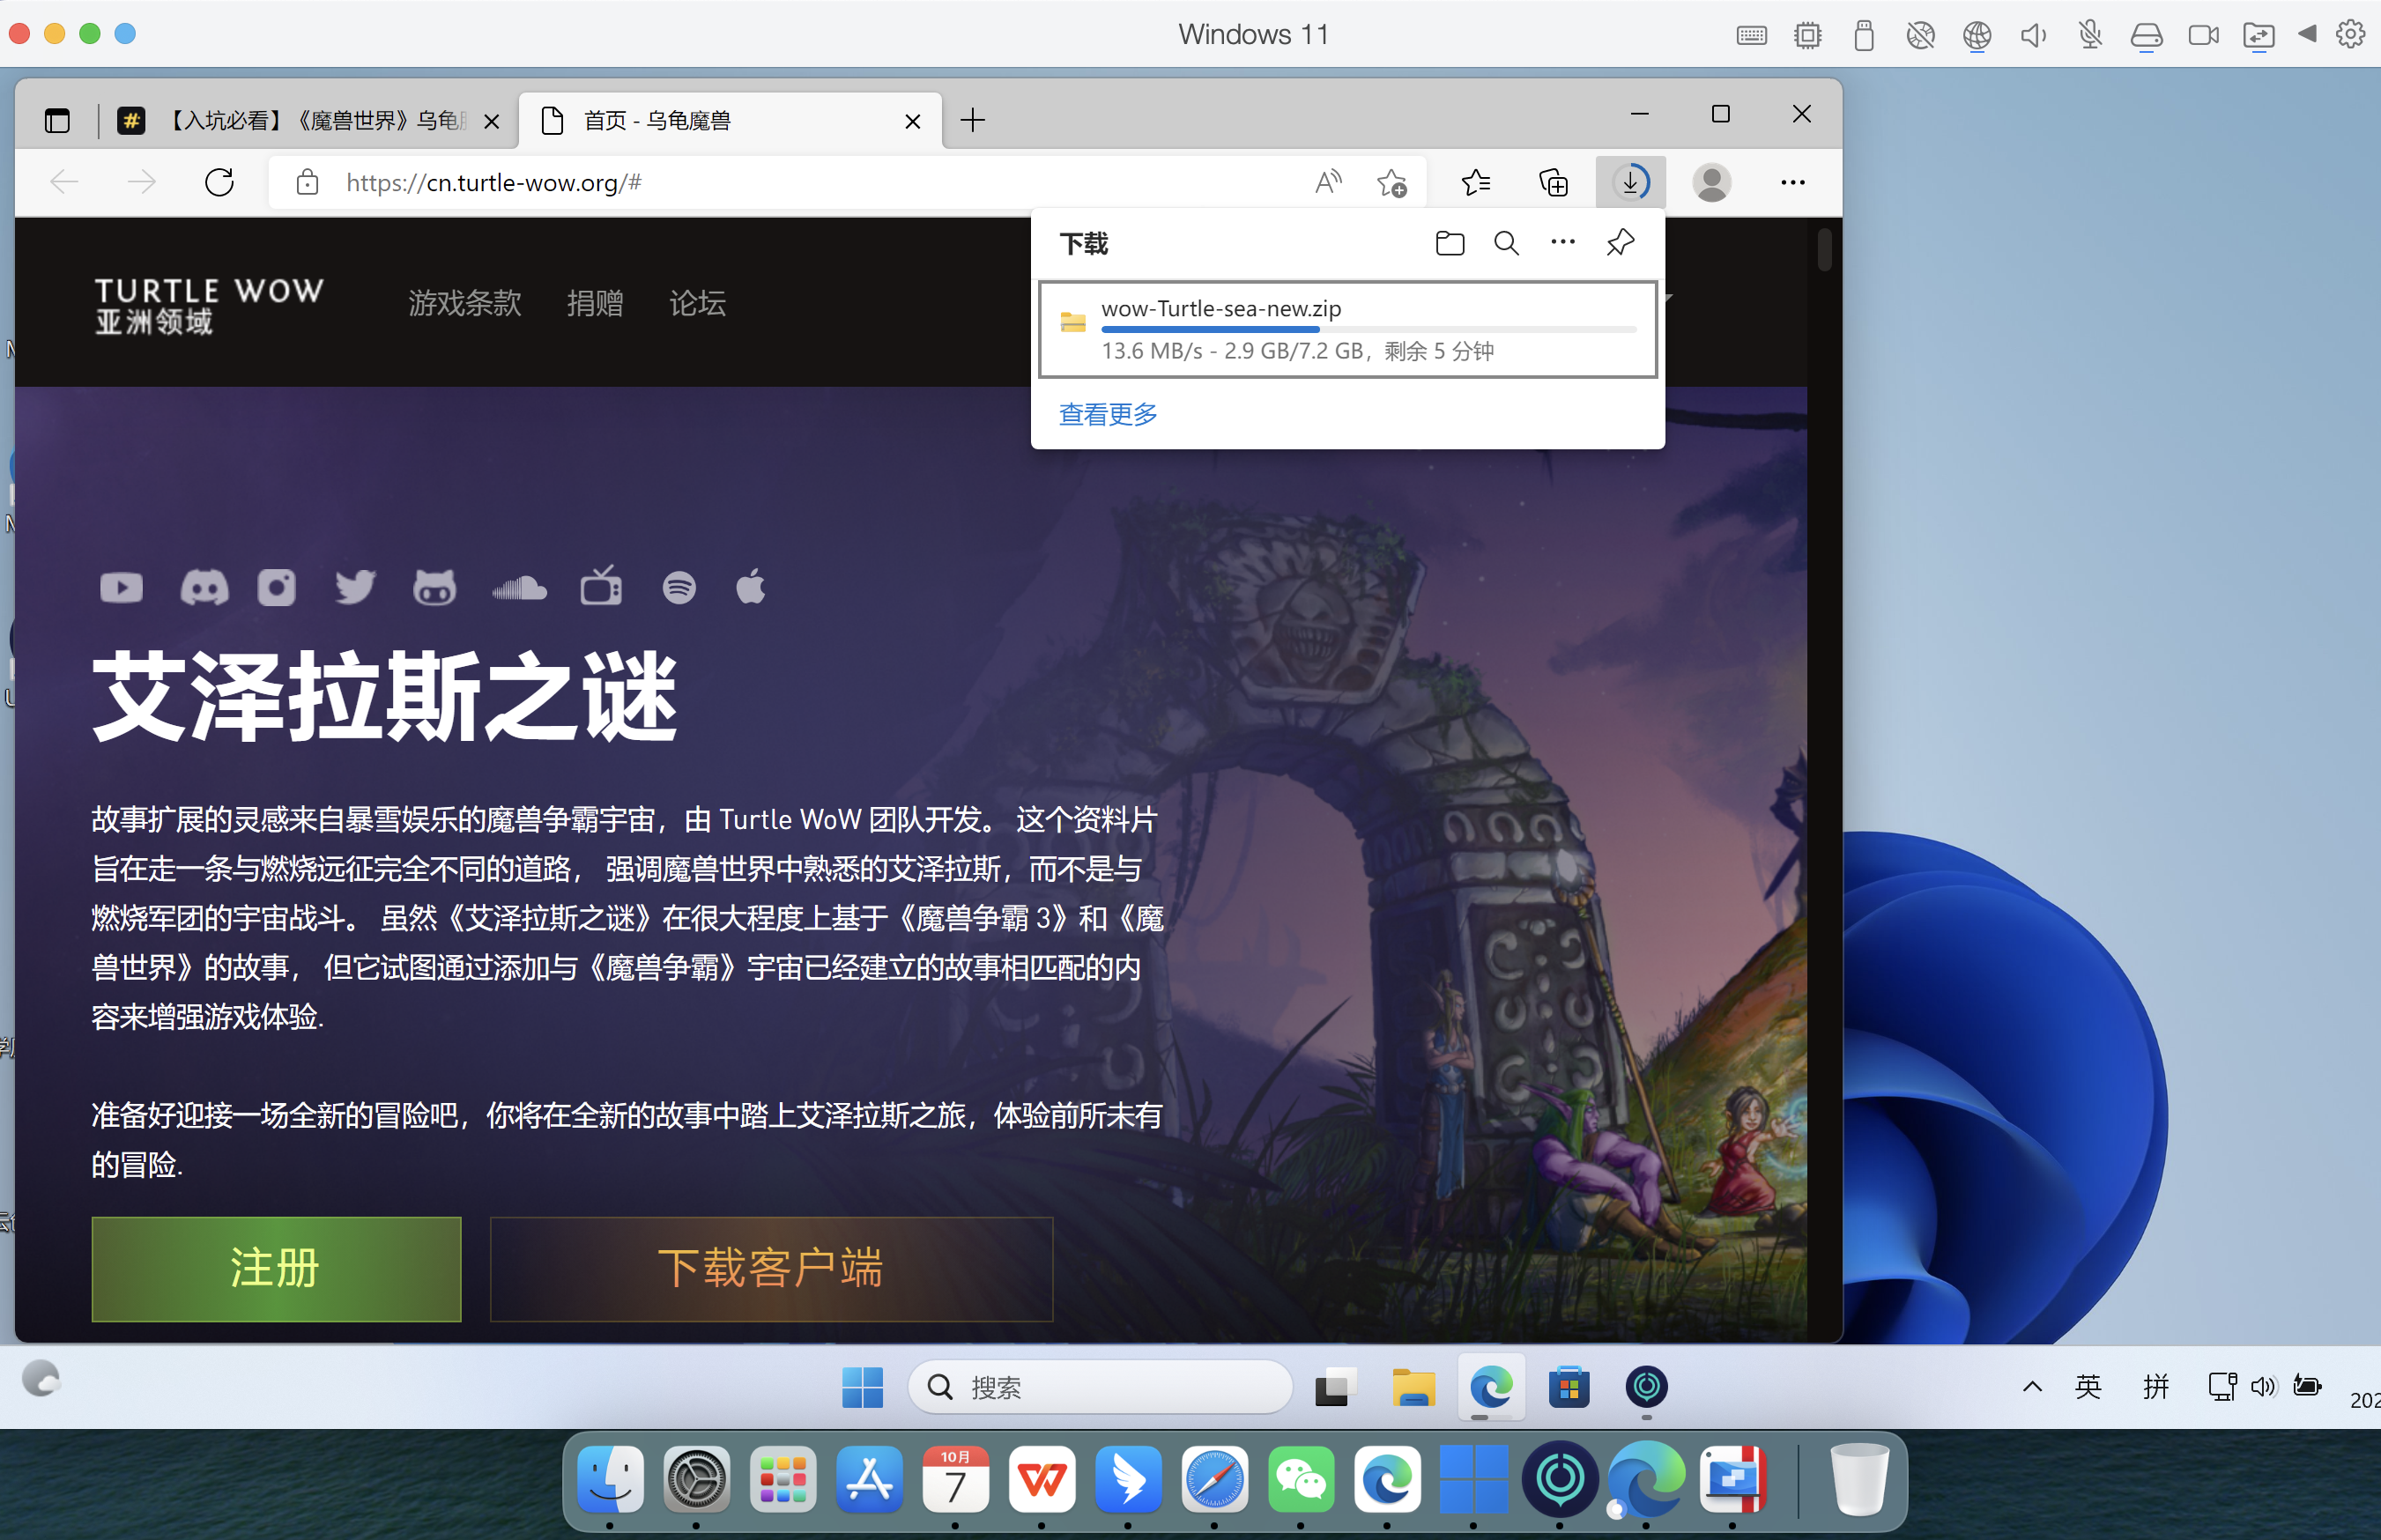Click the Parallels microphone mute icon

pos(2090,34)
